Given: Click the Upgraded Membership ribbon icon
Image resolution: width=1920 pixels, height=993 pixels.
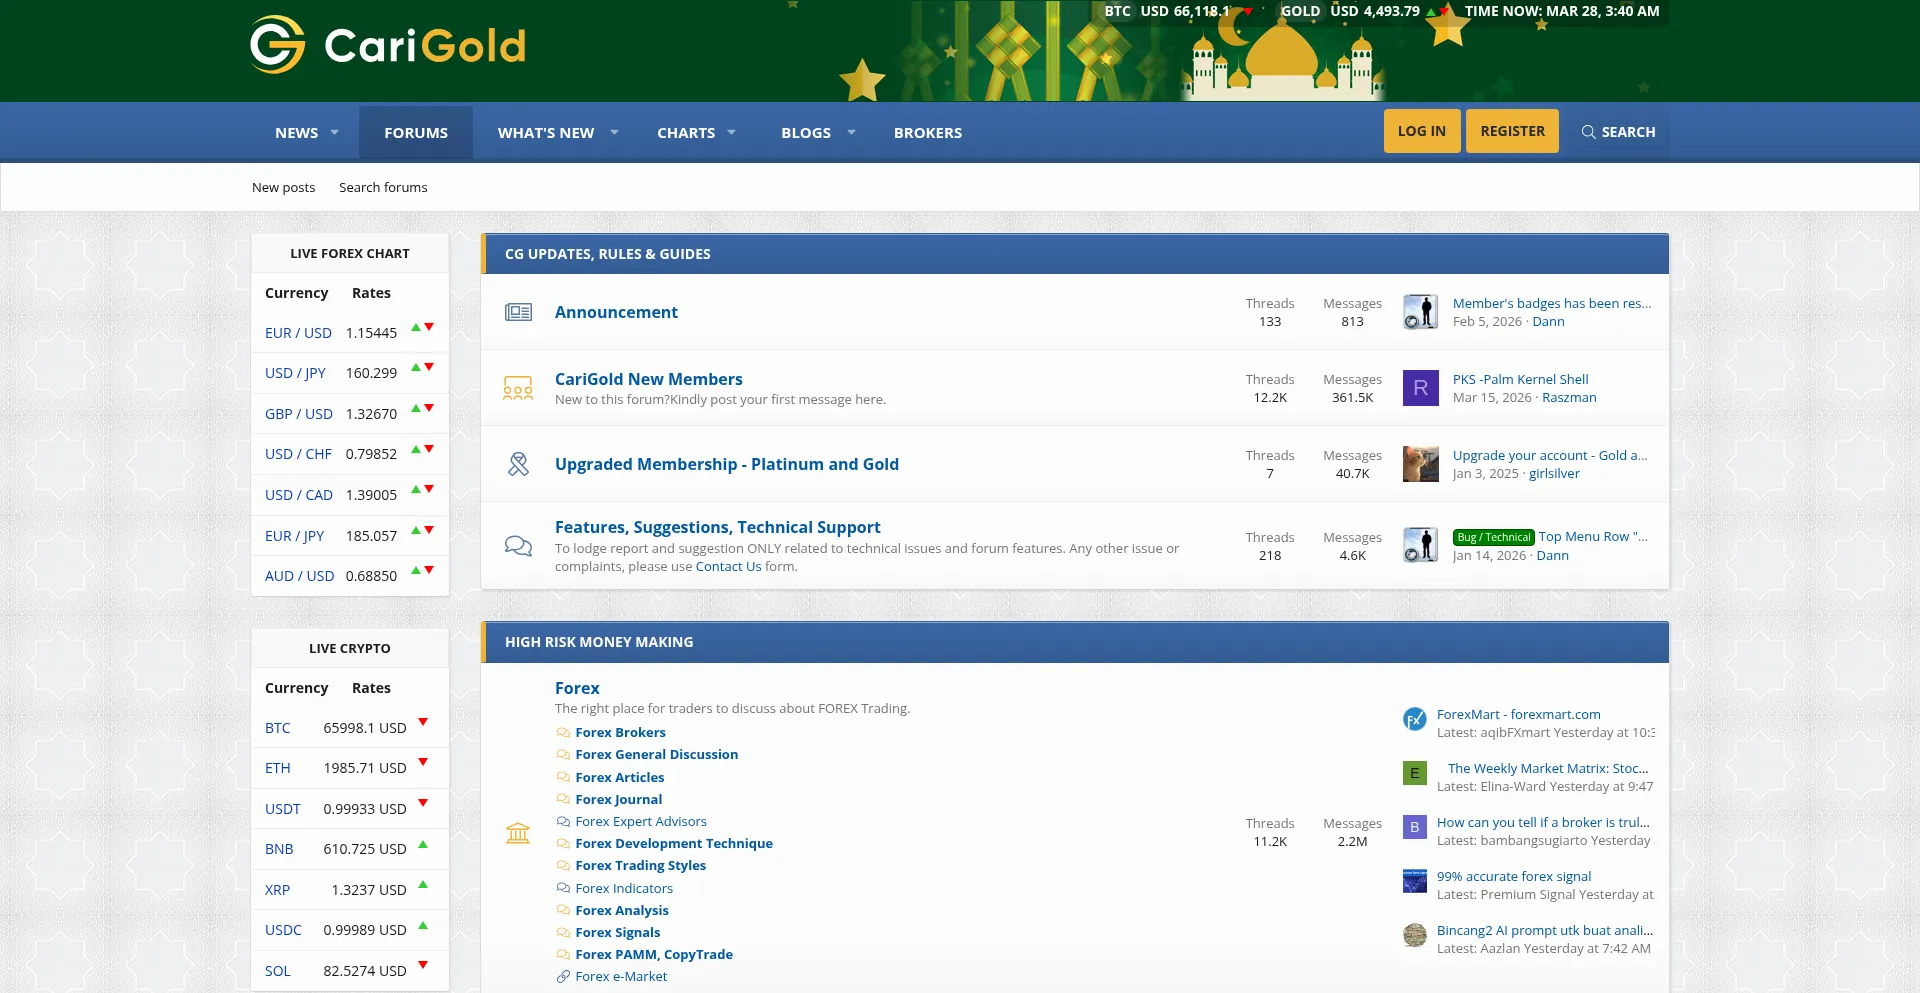Looking at the screenshot, I should point(518,464).
